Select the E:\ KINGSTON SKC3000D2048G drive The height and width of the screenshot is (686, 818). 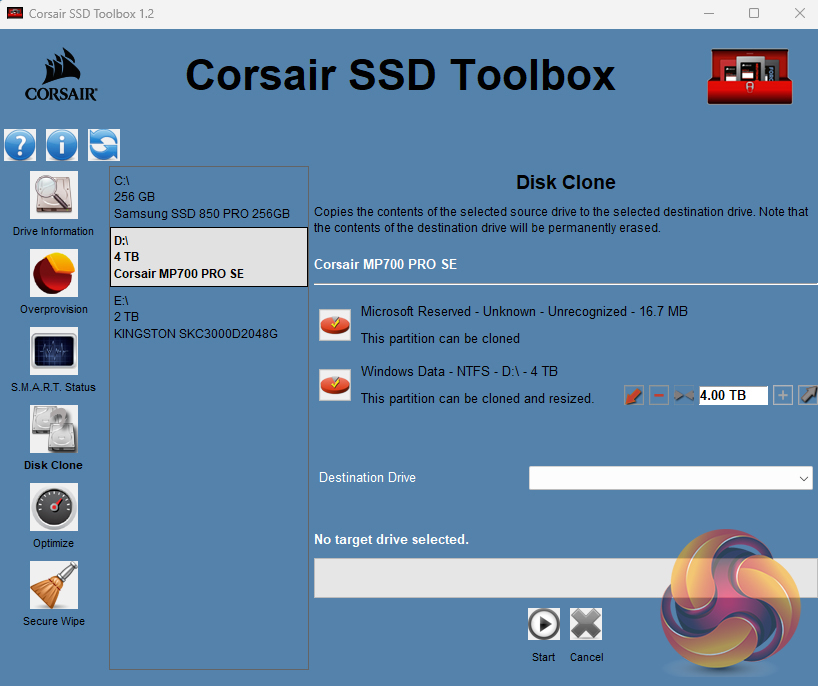[x=208, y=316]
